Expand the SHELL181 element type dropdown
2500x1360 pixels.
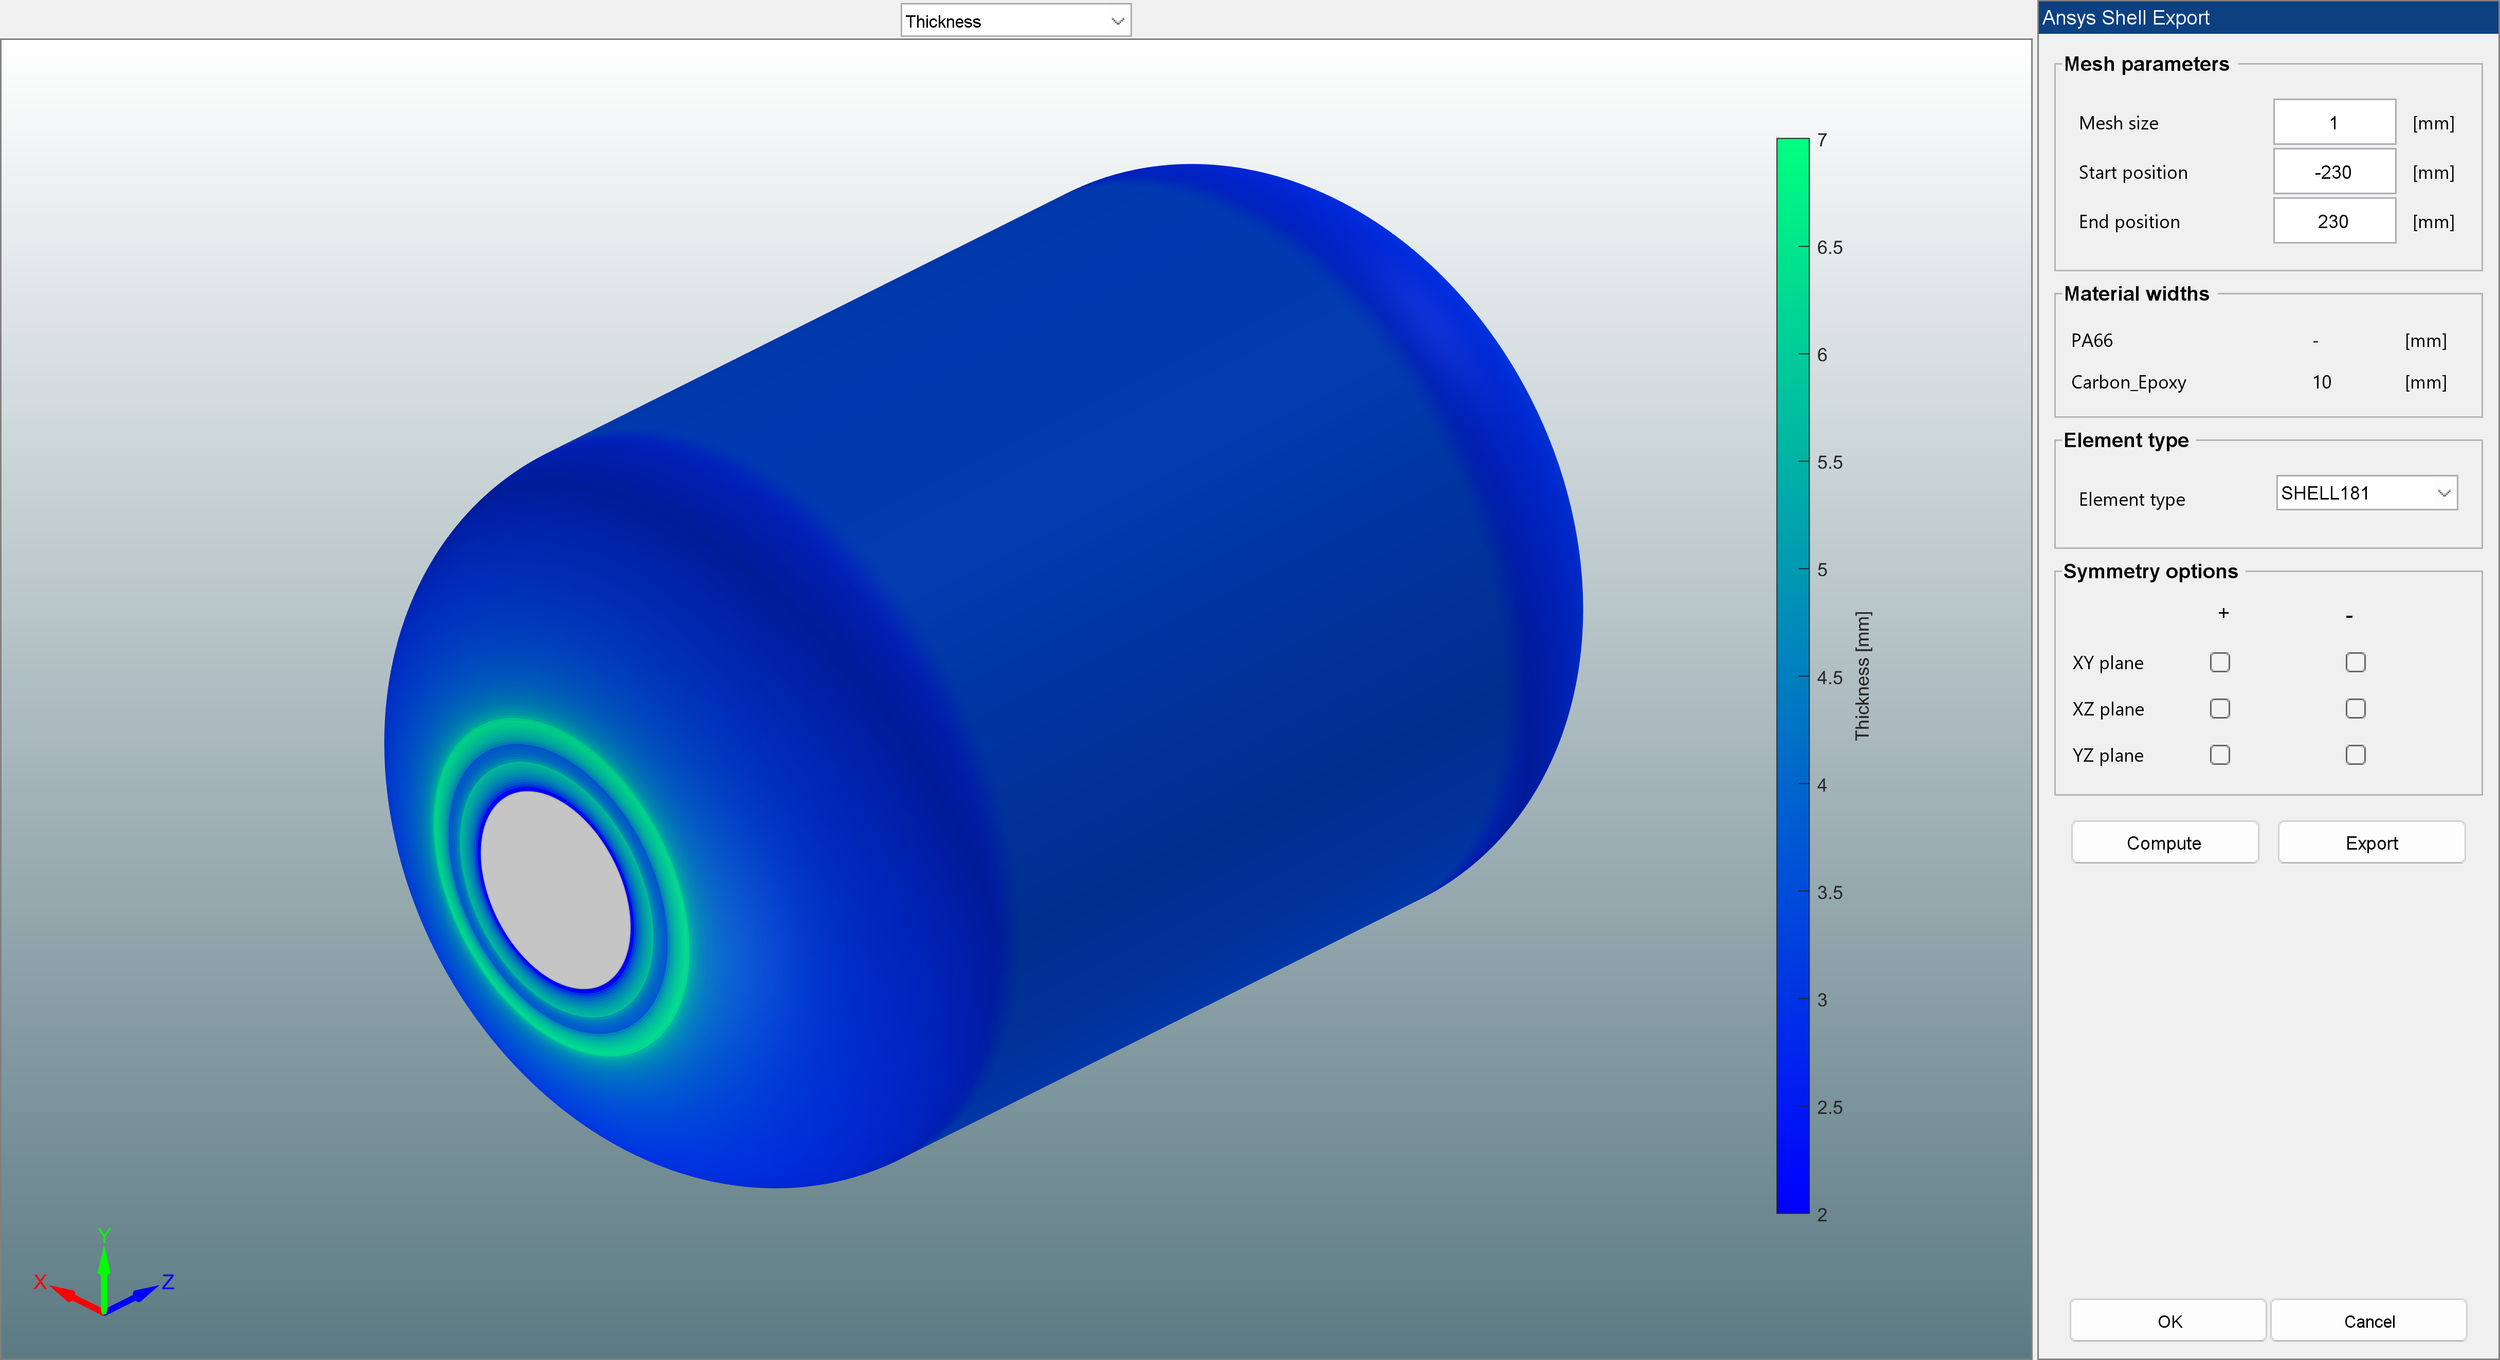coord(2366,493)
